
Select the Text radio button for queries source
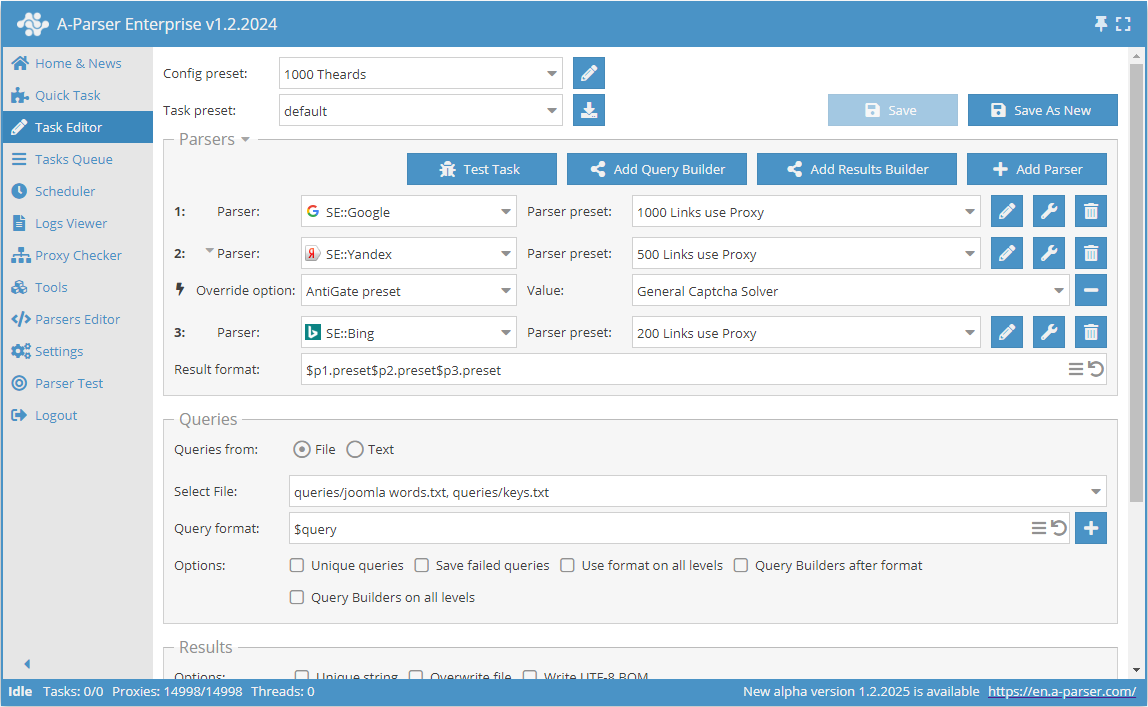[x=355, y=449]
